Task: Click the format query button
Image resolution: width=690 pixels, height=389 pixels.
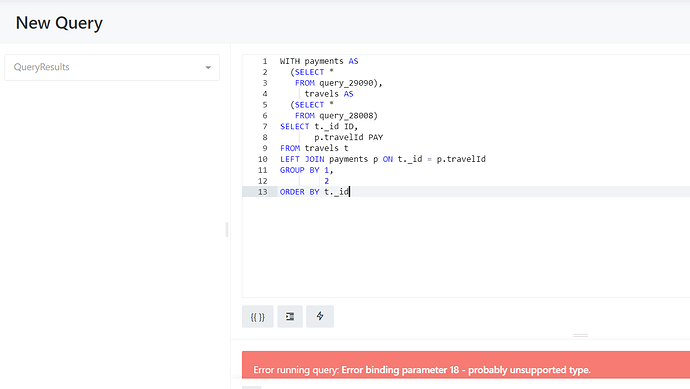Action: pyautogui.click(x=290, y=316)
